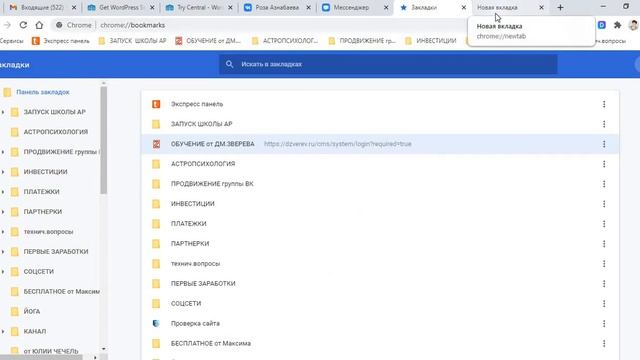Select ОБУЧЕНИЕ от ДМ.ЗВЕРЕВА bookmark row
Viewport: 640px width, 360px height.
380,144
